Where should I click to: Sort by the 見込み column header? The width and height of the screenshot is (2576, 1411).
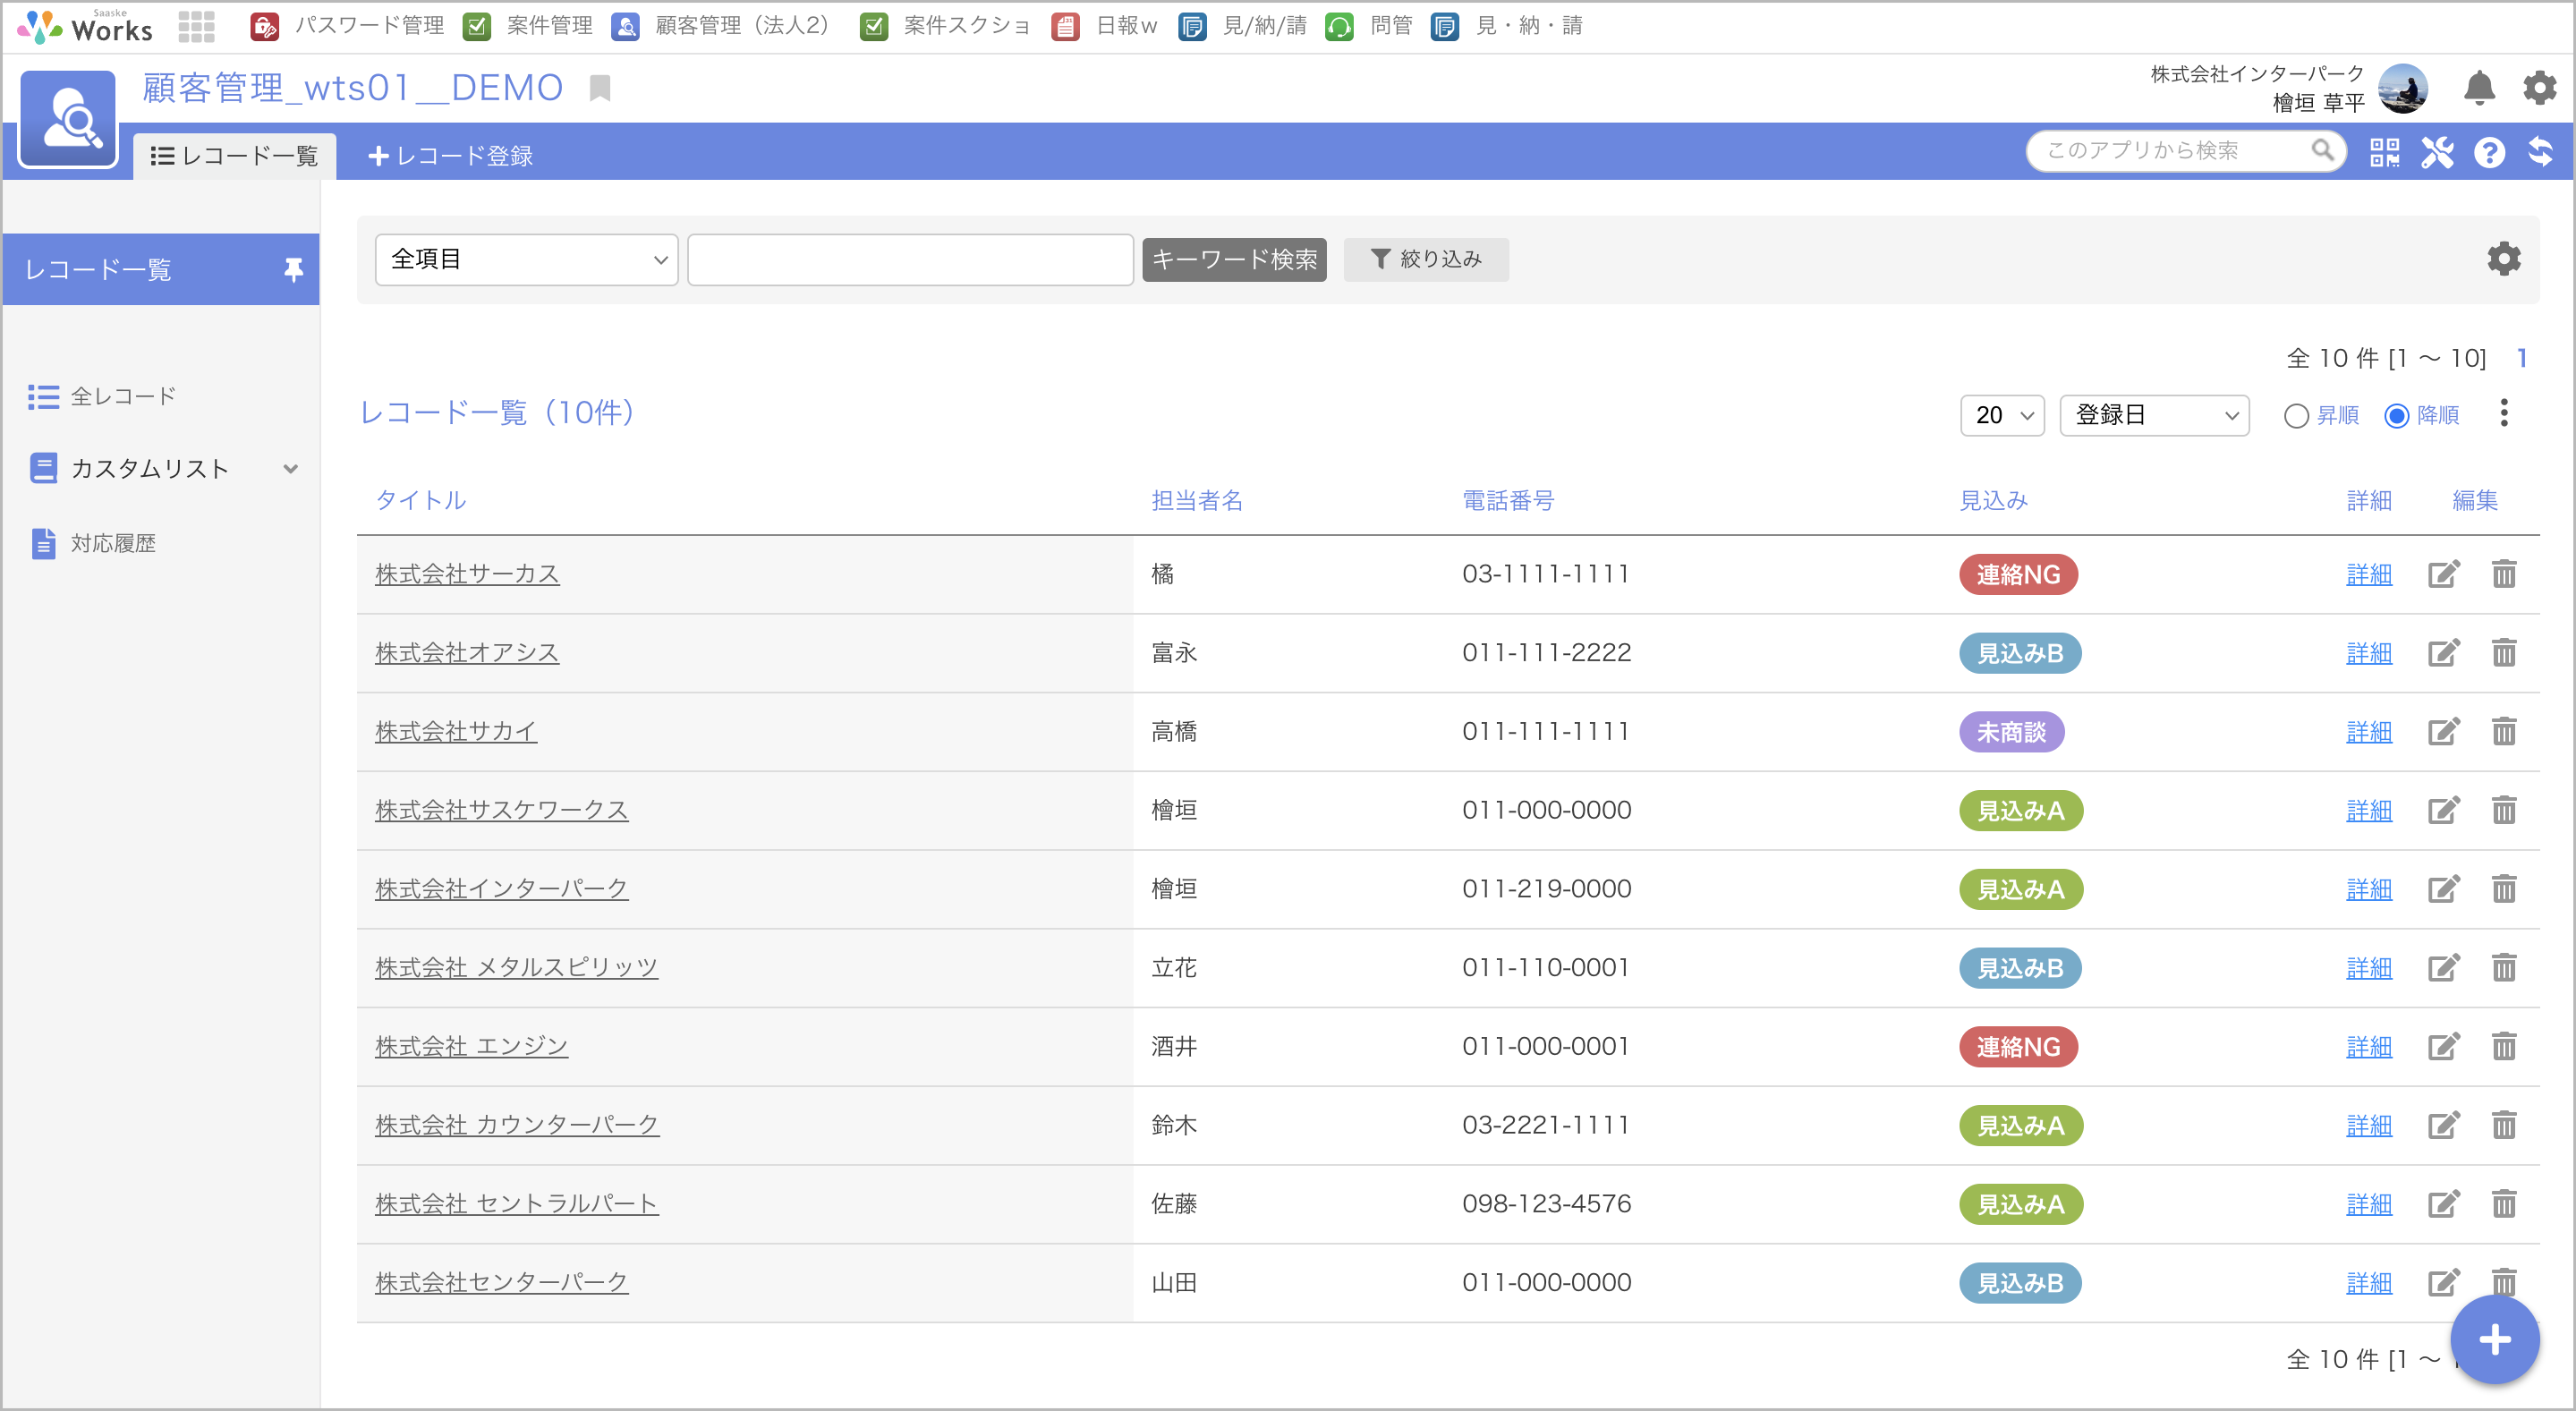[1993, 500]
